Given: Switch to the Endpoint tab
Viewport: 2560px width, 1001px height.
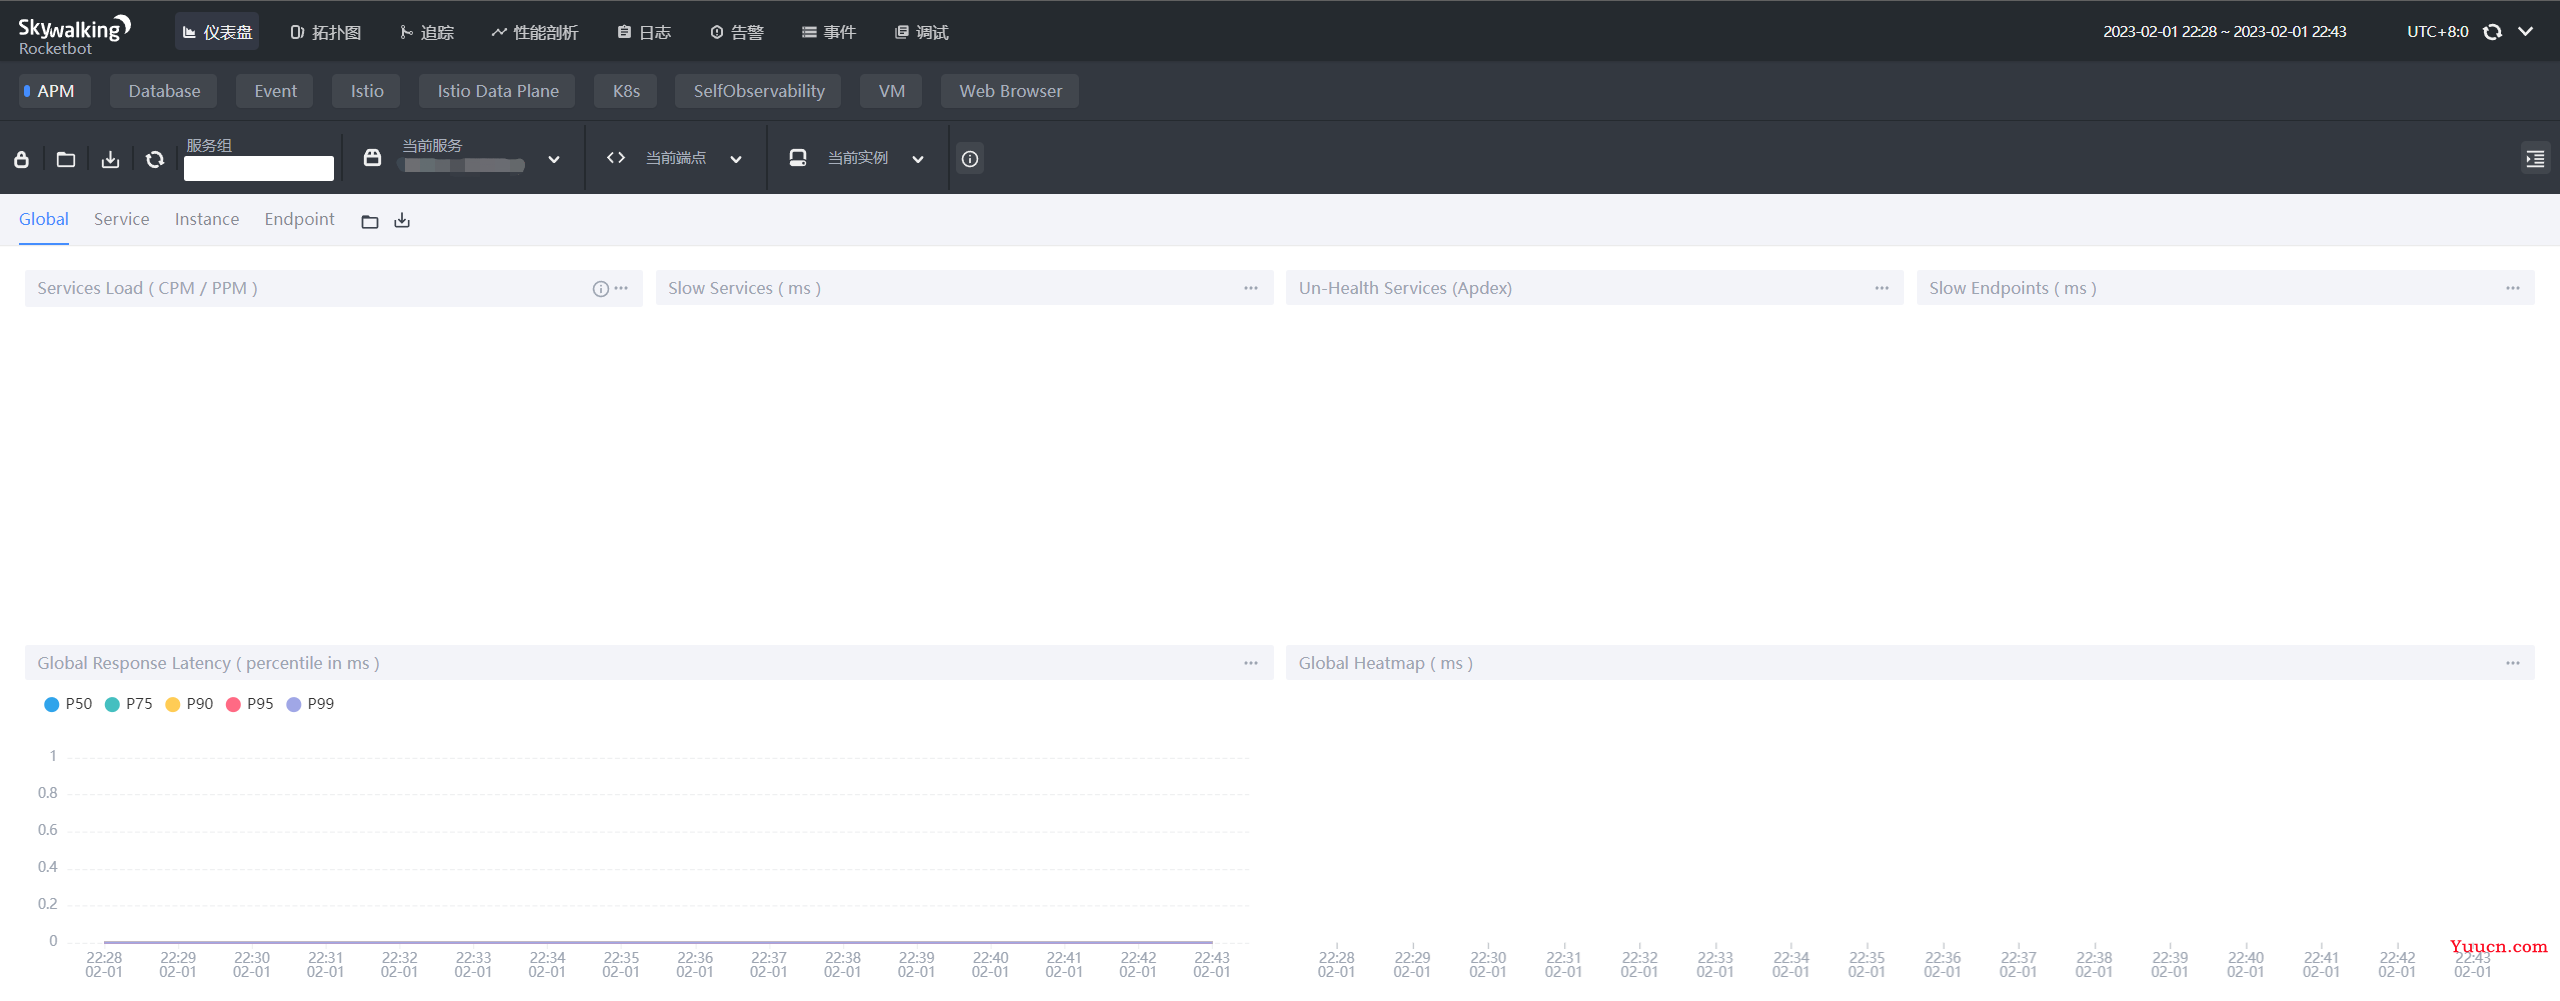Looking at the screenshot, I should click(x=300, y=219).
